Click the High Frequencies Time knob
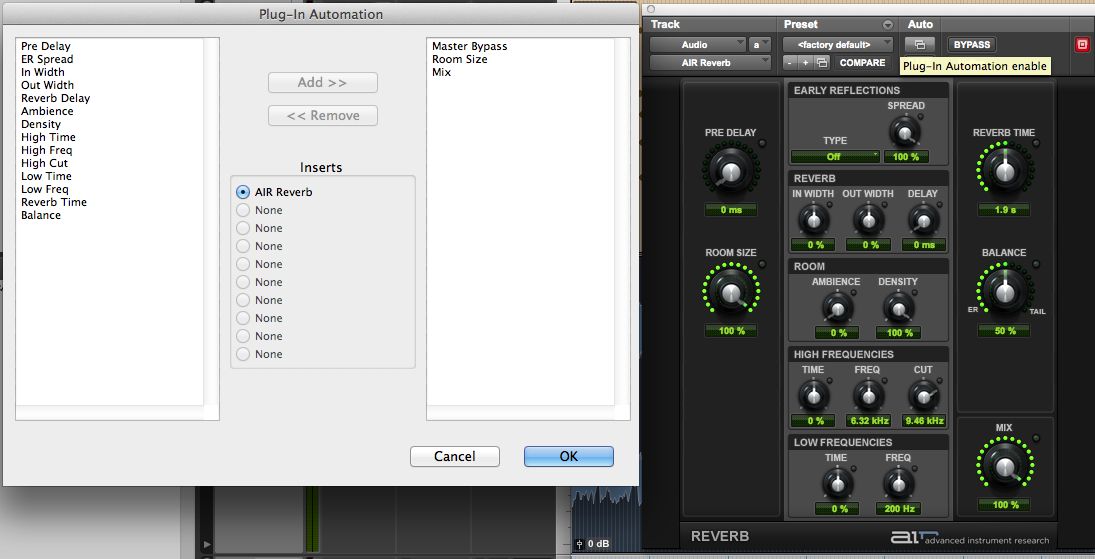The width and height of the screenshot is (1095, 559). tap(814, 396)
